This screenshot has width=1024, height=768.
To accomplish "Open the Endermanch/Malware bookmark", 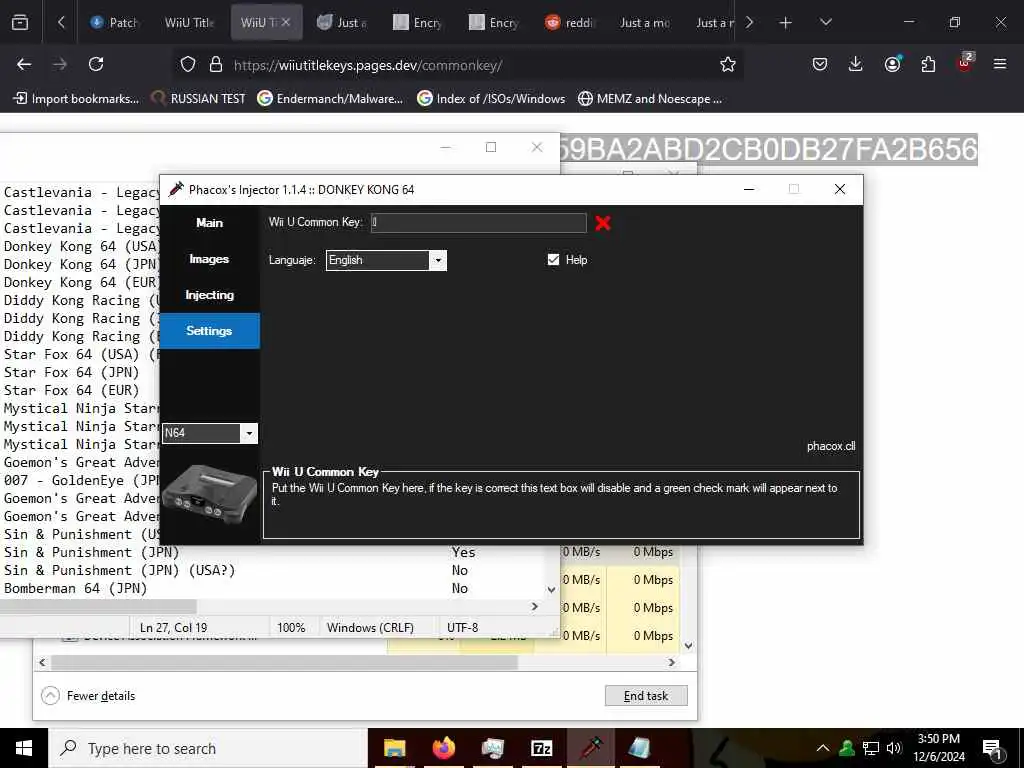I will pos(330,99).
